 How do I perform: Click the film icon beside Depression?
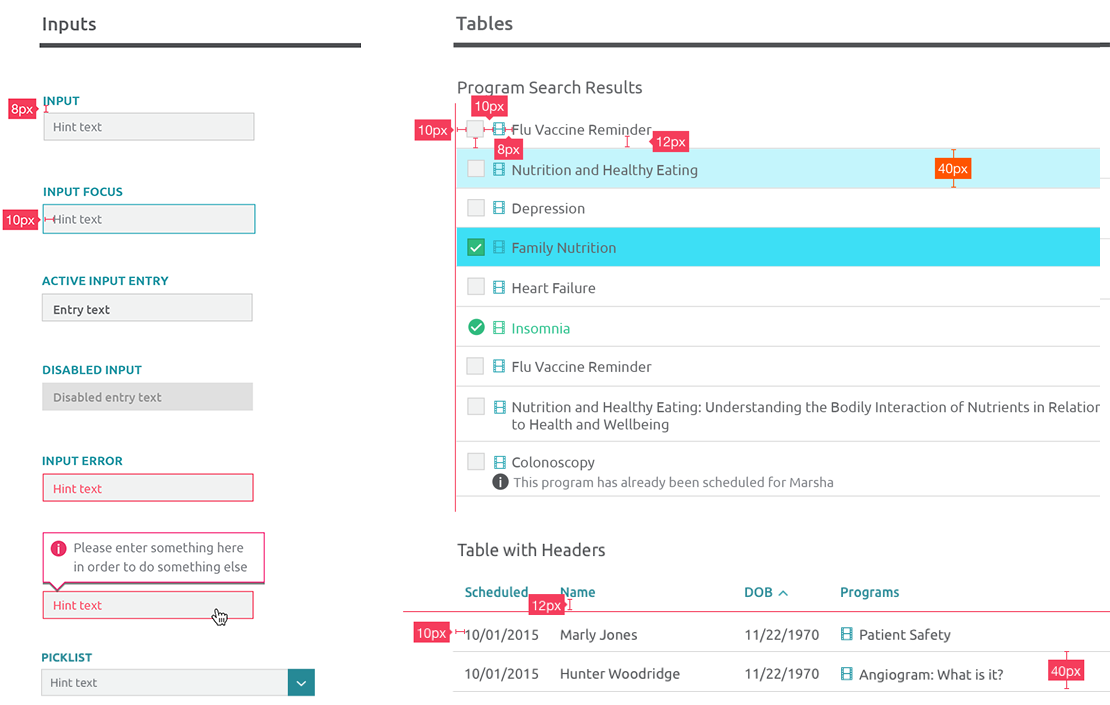point(499,208)
